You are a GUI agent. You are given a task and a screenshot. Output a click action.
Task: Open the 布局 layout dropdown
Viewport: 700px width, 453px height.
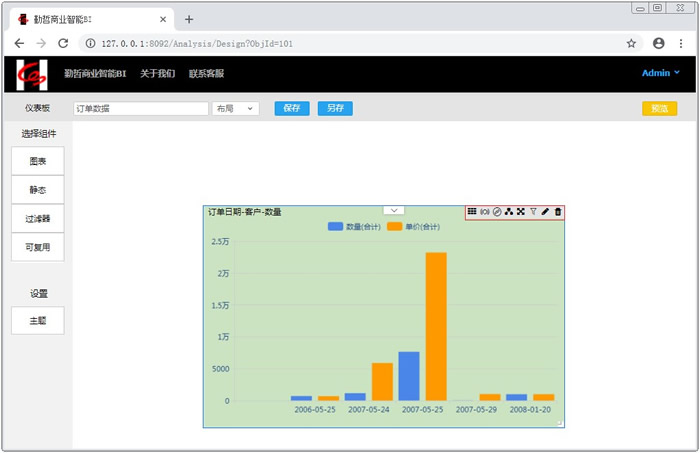(x=235, y=108)
